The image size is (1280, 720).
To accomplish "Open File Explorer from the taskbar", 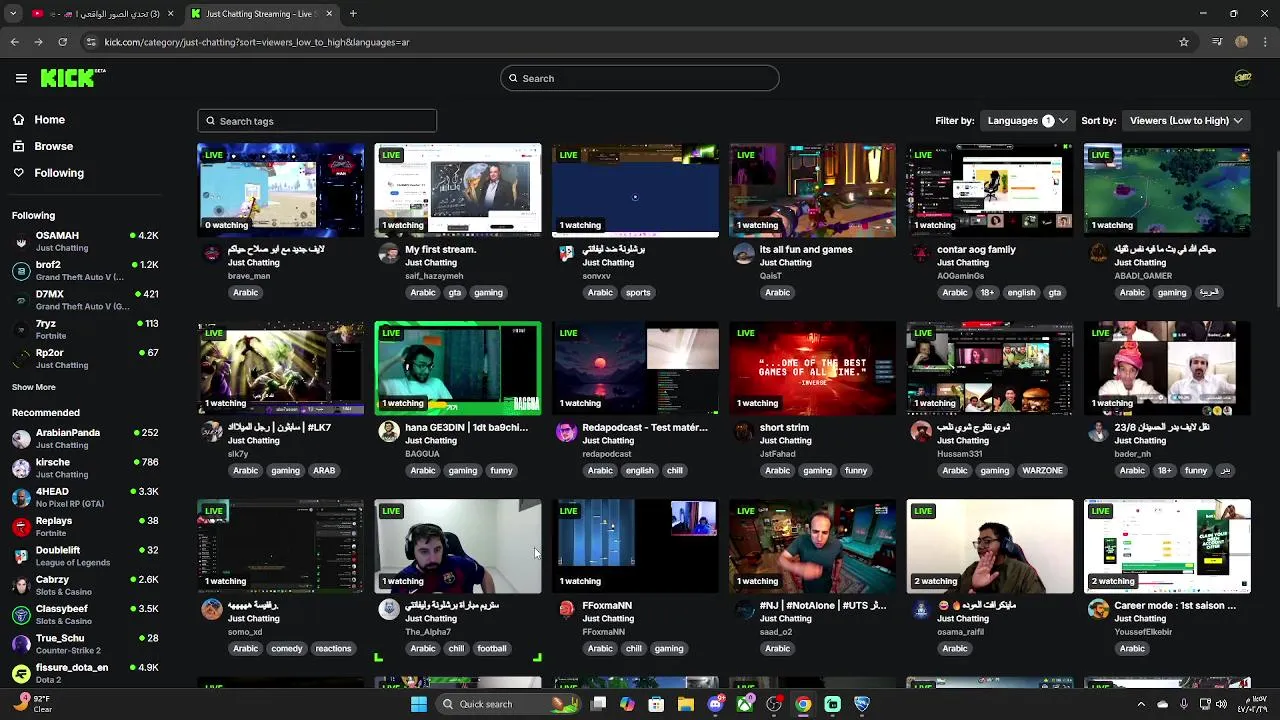I will (686, 704).
